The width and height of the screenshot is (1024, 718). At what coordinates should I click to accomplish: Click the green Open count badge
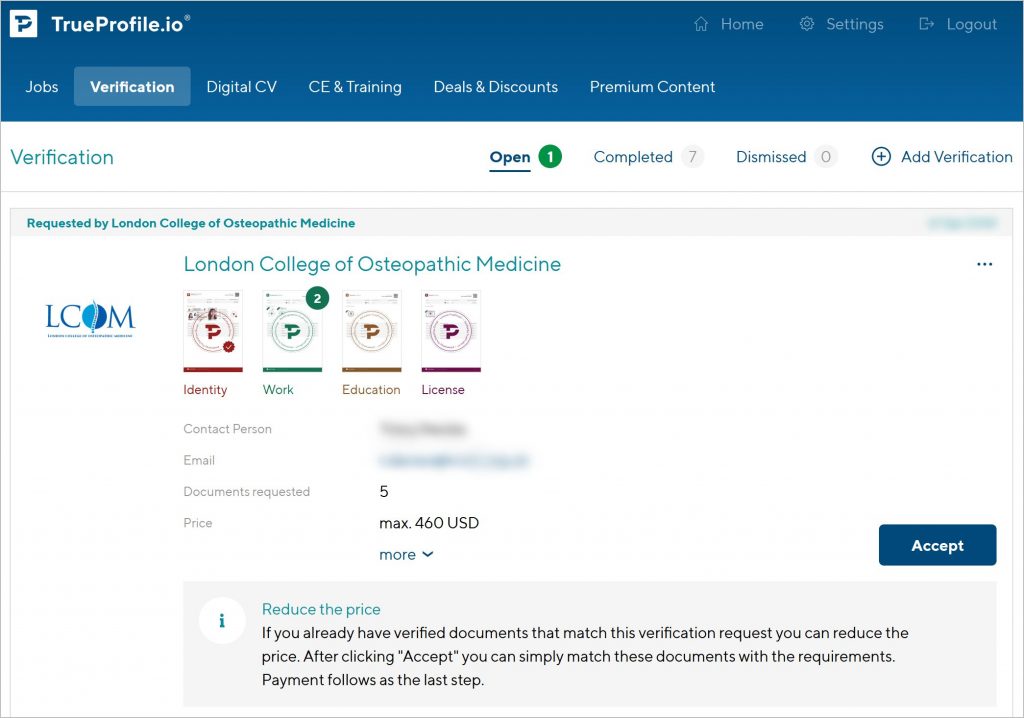click(550, 157)
